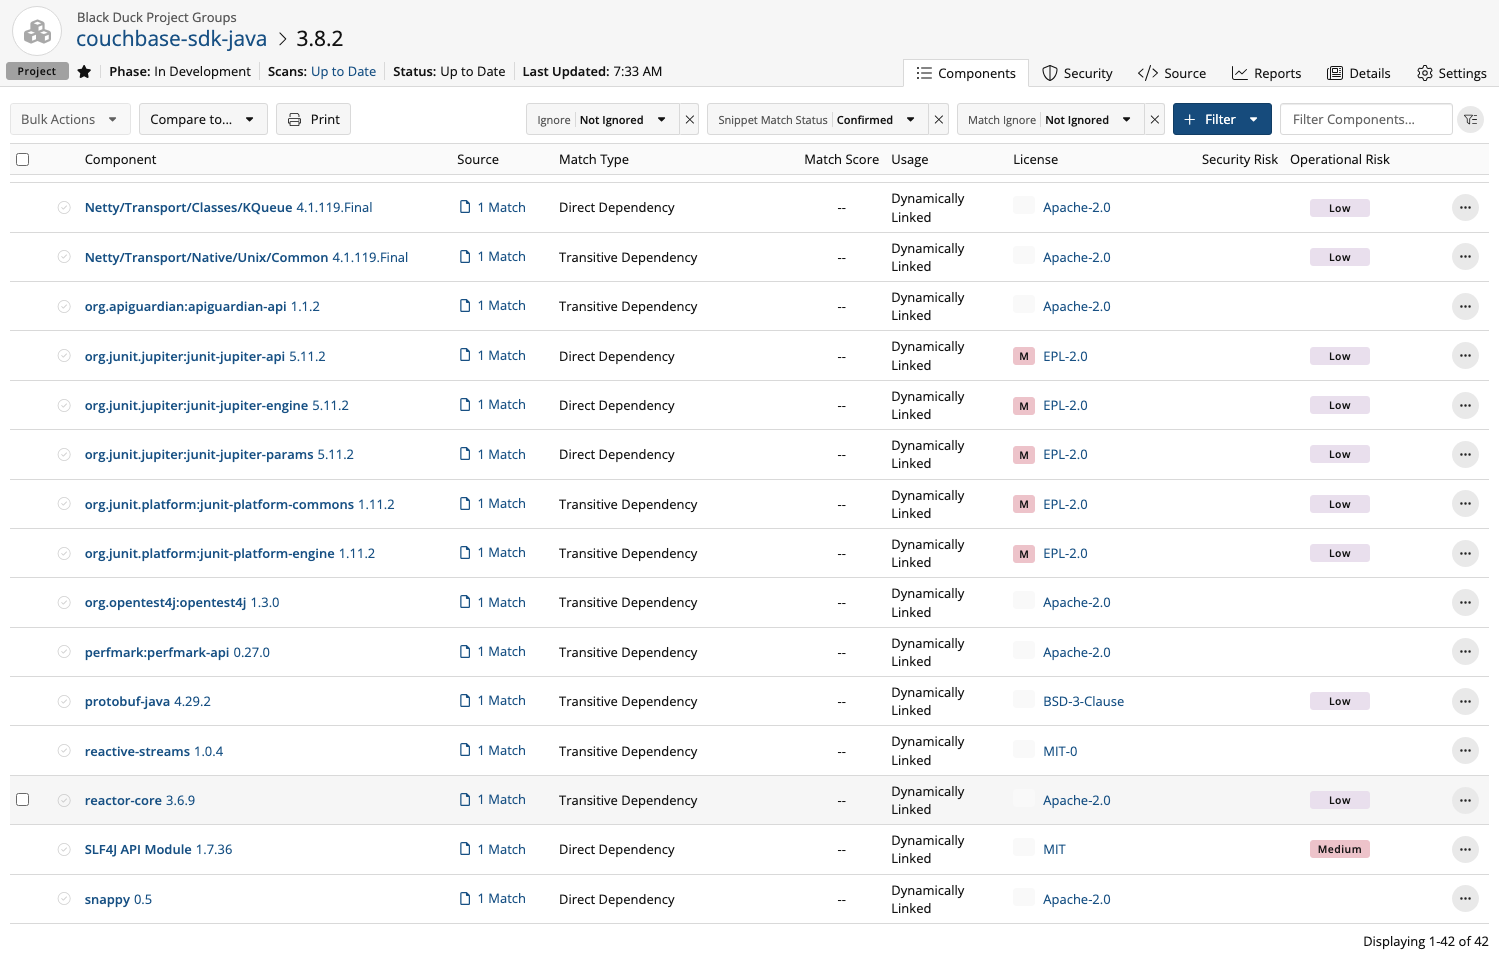
Task: Click the M license risk badge for junit-platform-engine
Action: pyautogui.click(x=1024, y=554)
